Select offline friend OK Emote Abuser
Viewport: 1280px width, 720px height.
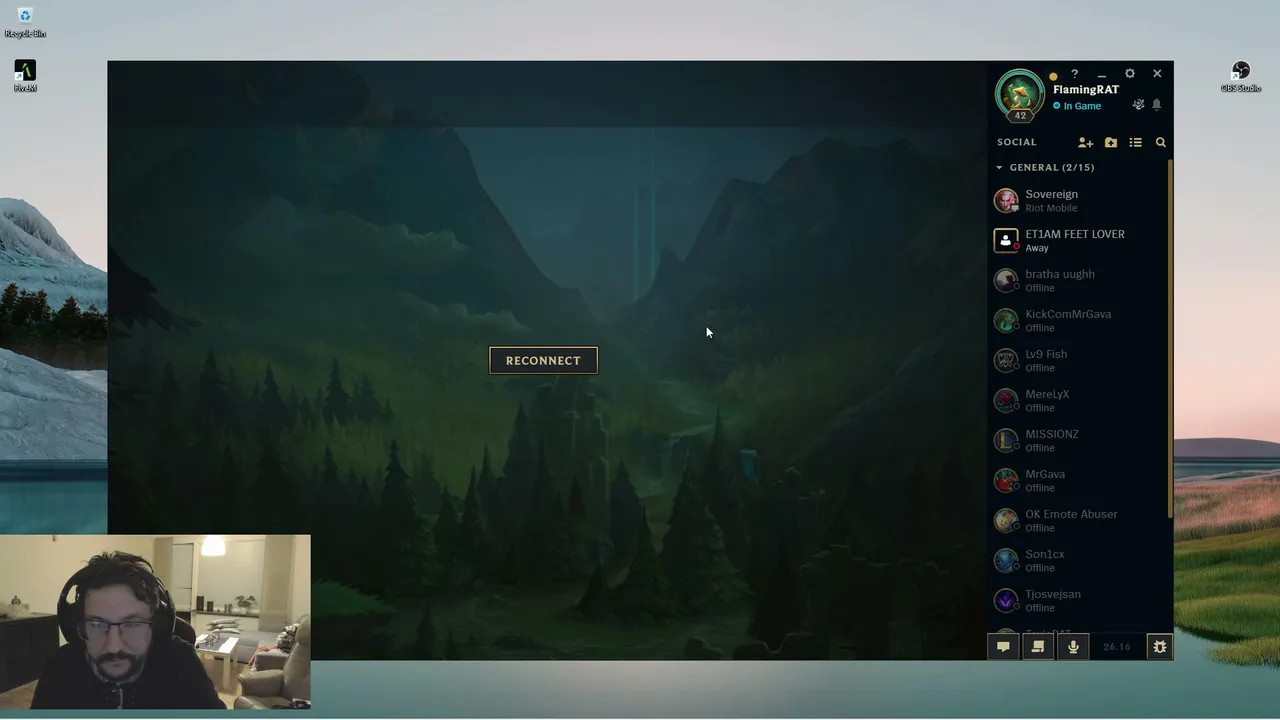(1078, 520)
